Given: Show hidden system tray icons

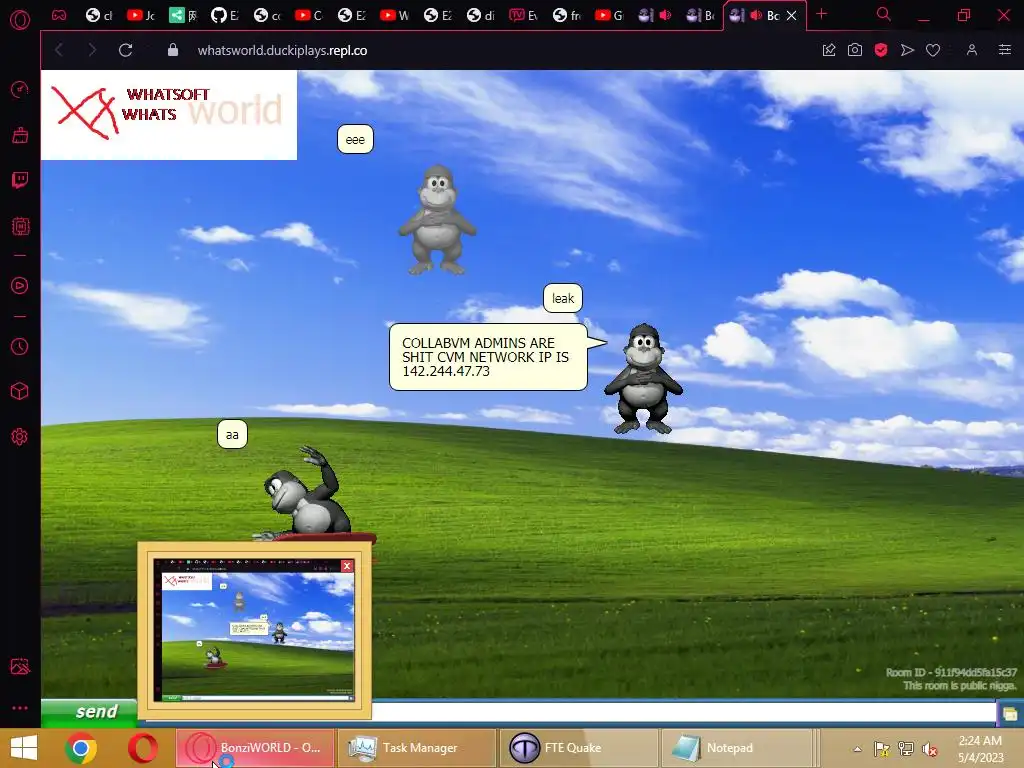Looking at the screenshot, I should coord(857,749).
